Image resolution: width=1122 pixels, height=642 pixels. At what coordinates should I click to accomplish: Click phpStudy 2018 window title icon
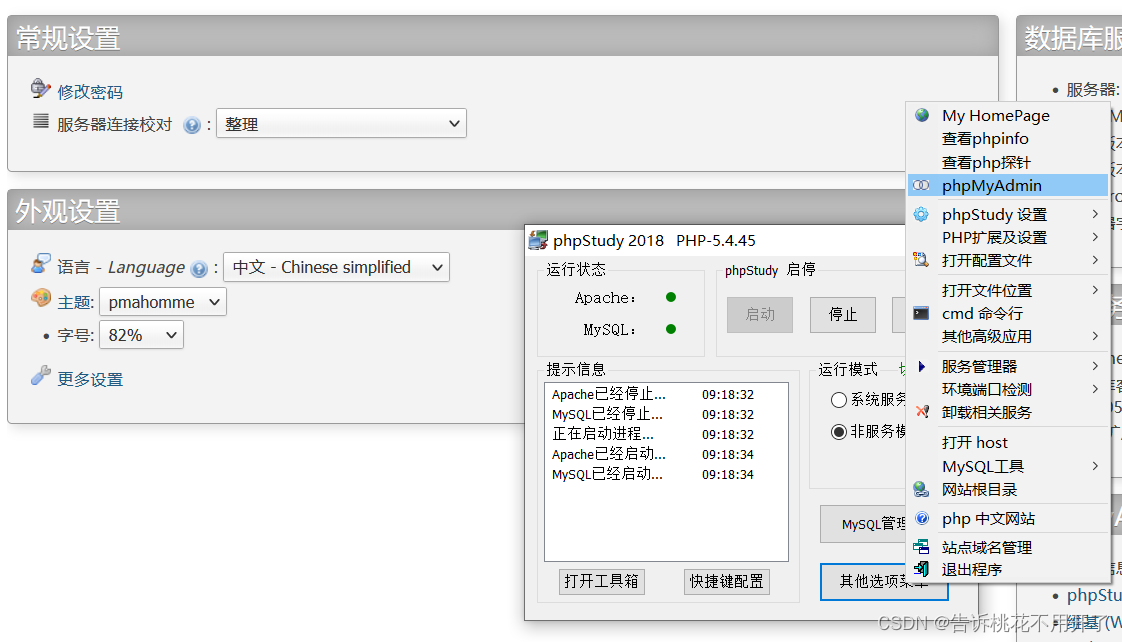538,240
